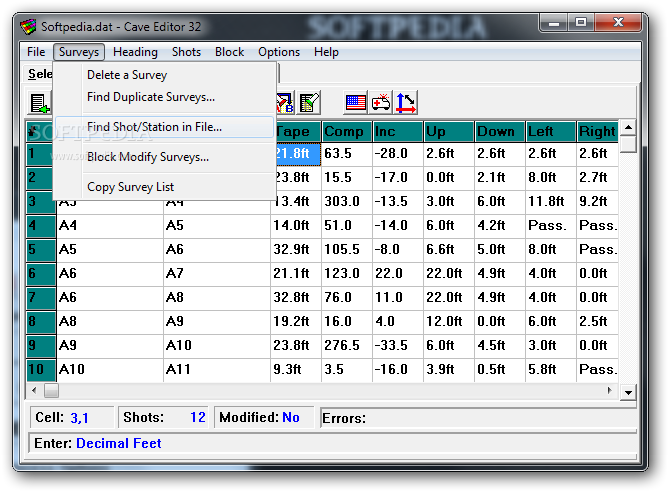669x492 pixels.
Task: Click the Errors status field
Action: coord(478,418)
